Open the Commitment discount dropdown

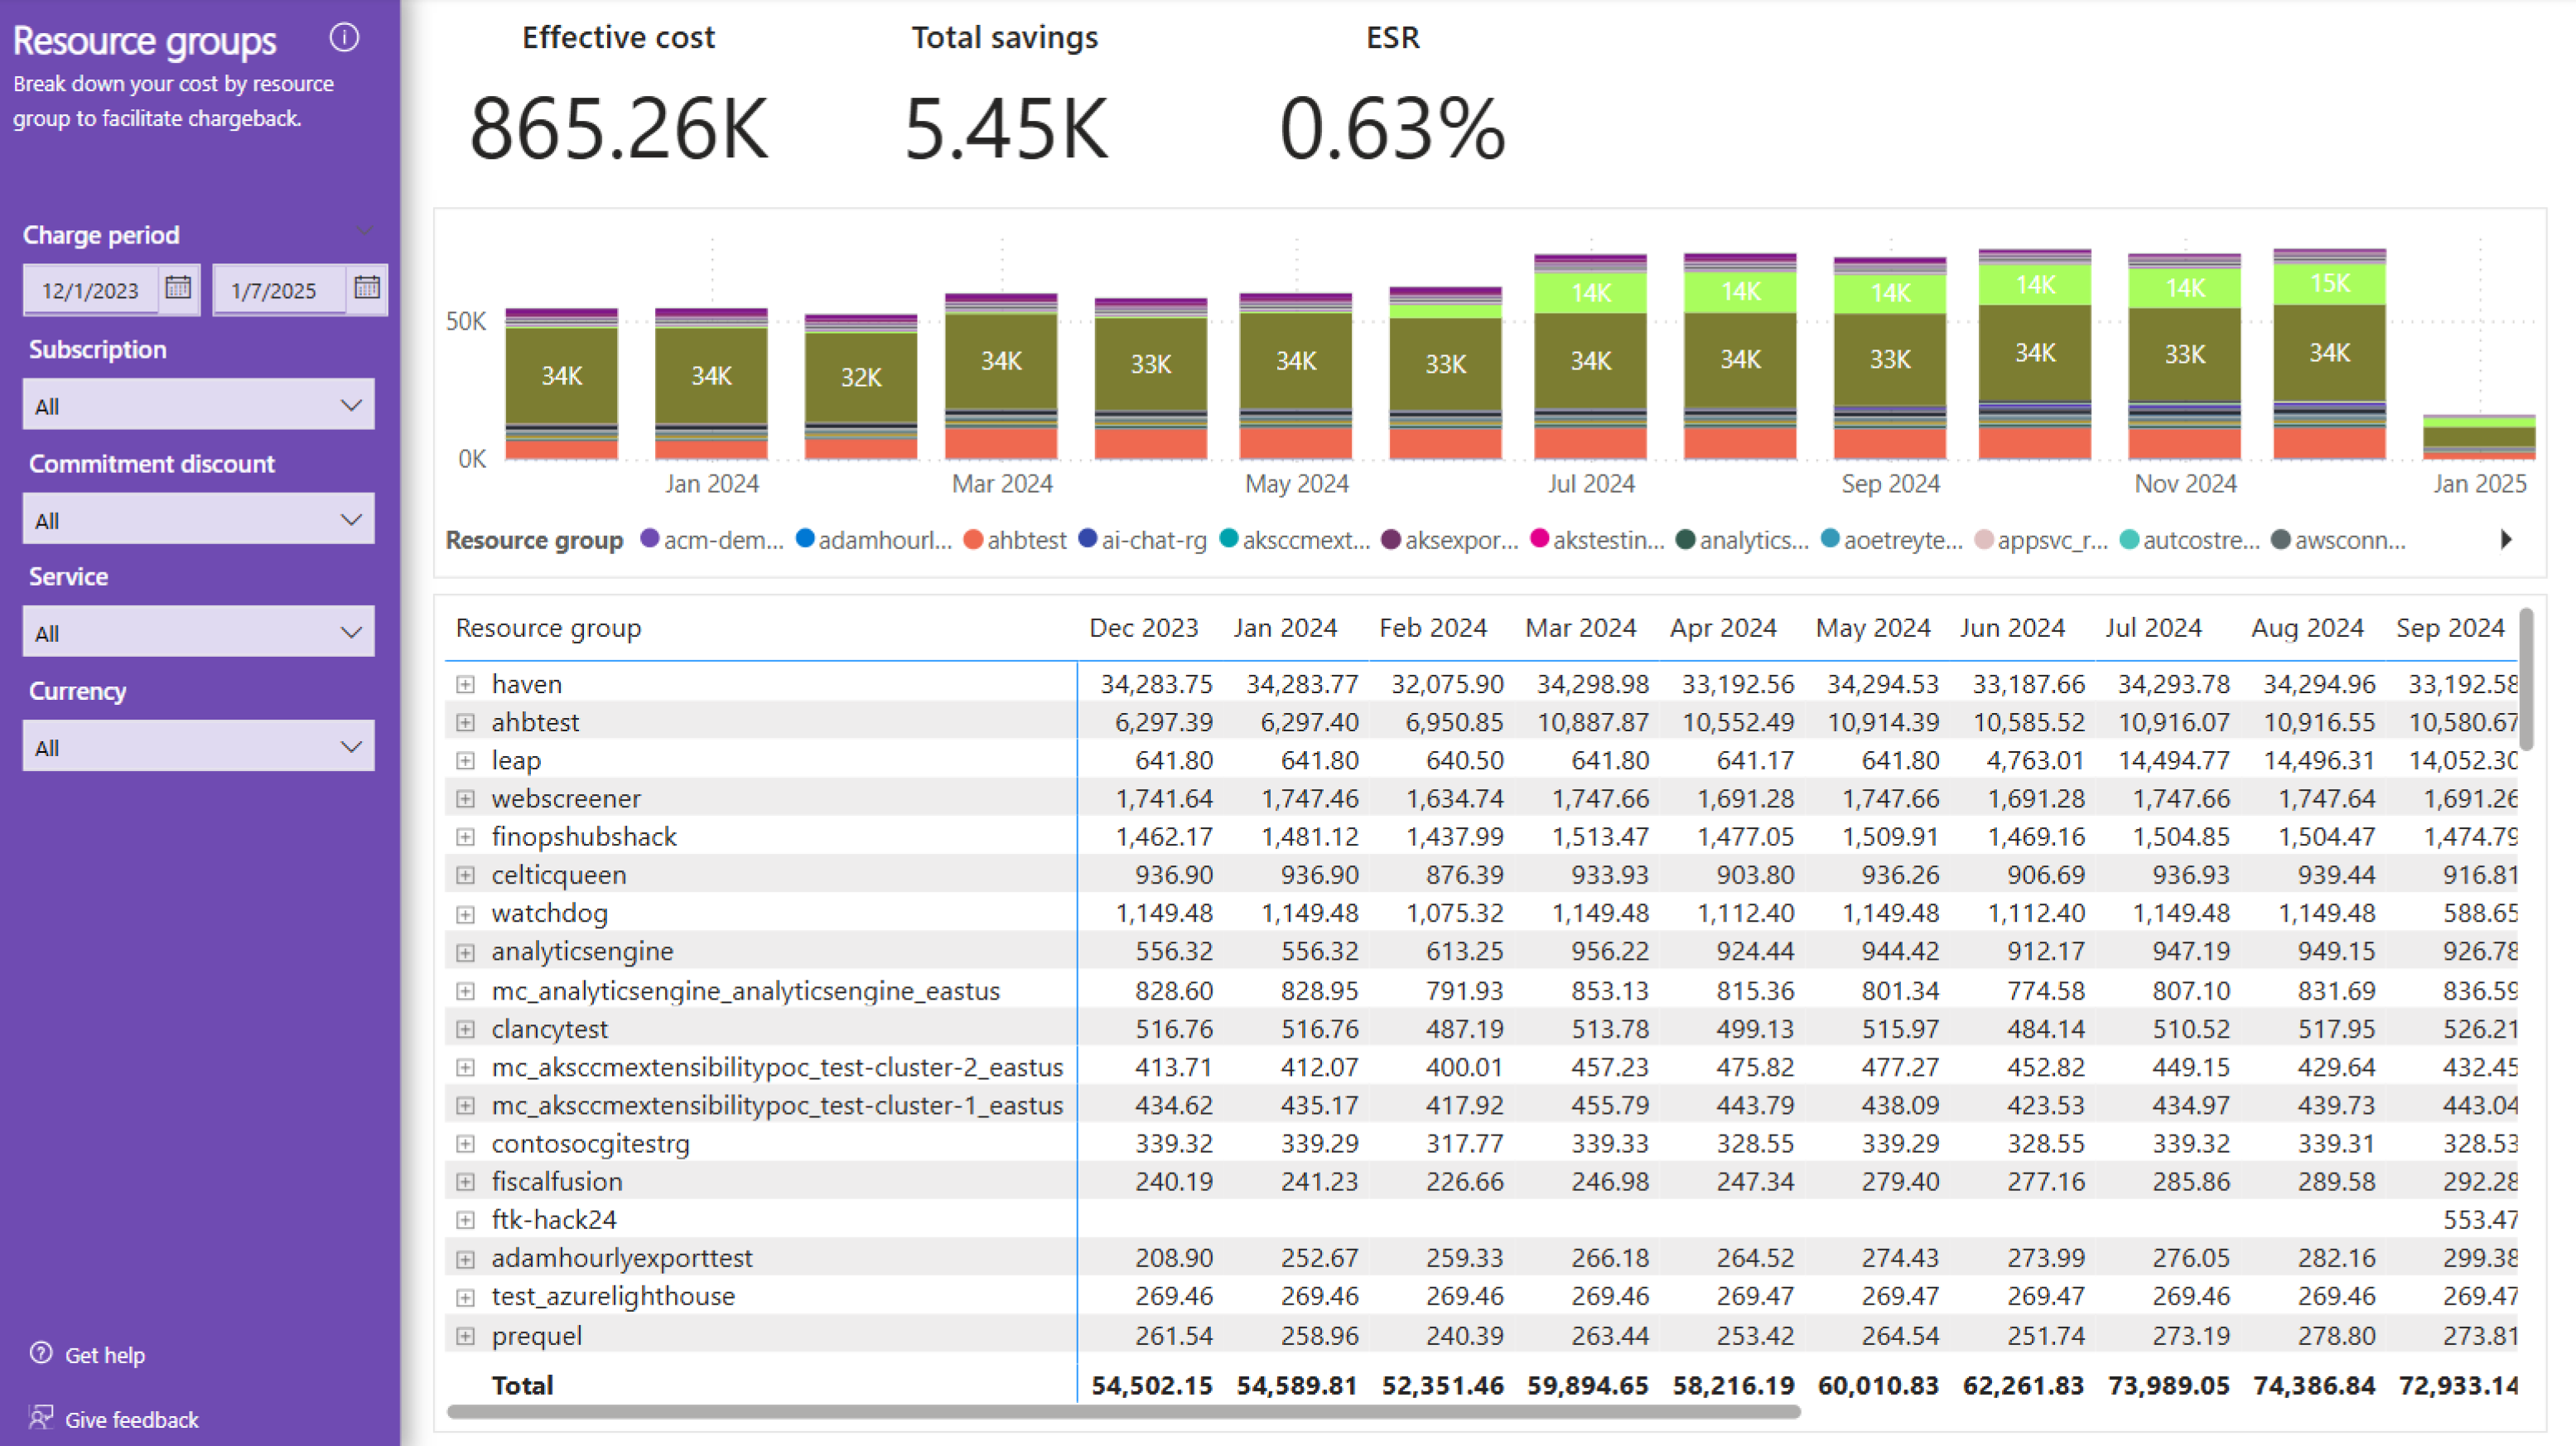pos(198,519)
